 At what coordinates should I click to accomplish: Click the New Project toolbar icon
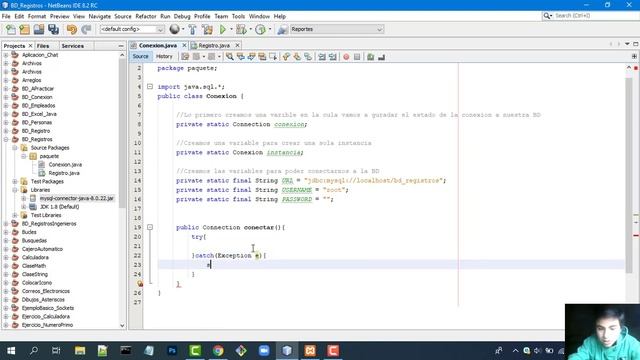pos(24,29)
